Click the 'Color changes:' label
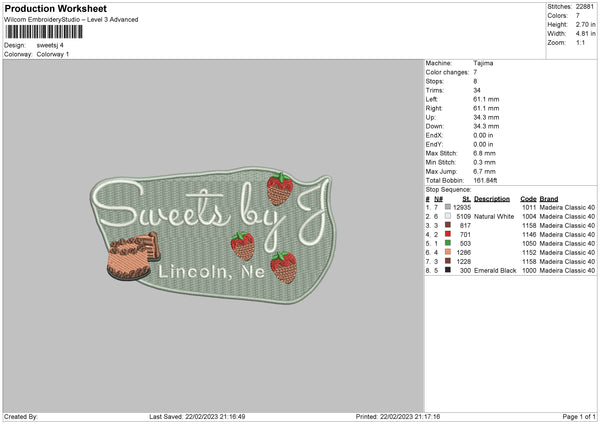 click(447, 72)
